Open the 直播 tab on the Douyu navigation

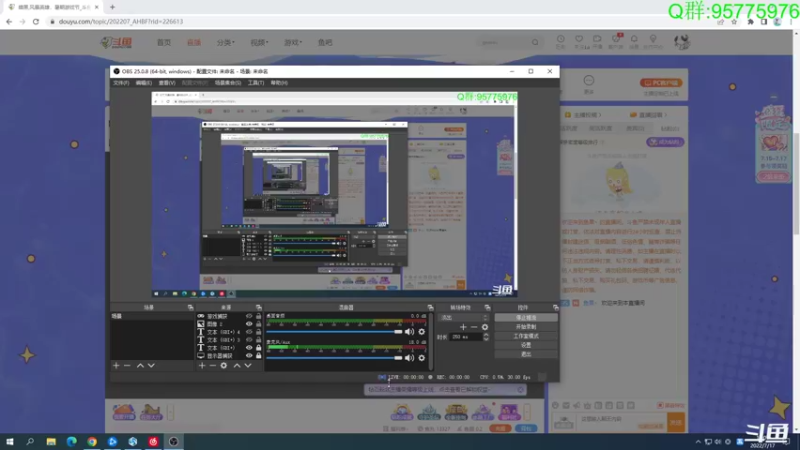coord(194,42)
